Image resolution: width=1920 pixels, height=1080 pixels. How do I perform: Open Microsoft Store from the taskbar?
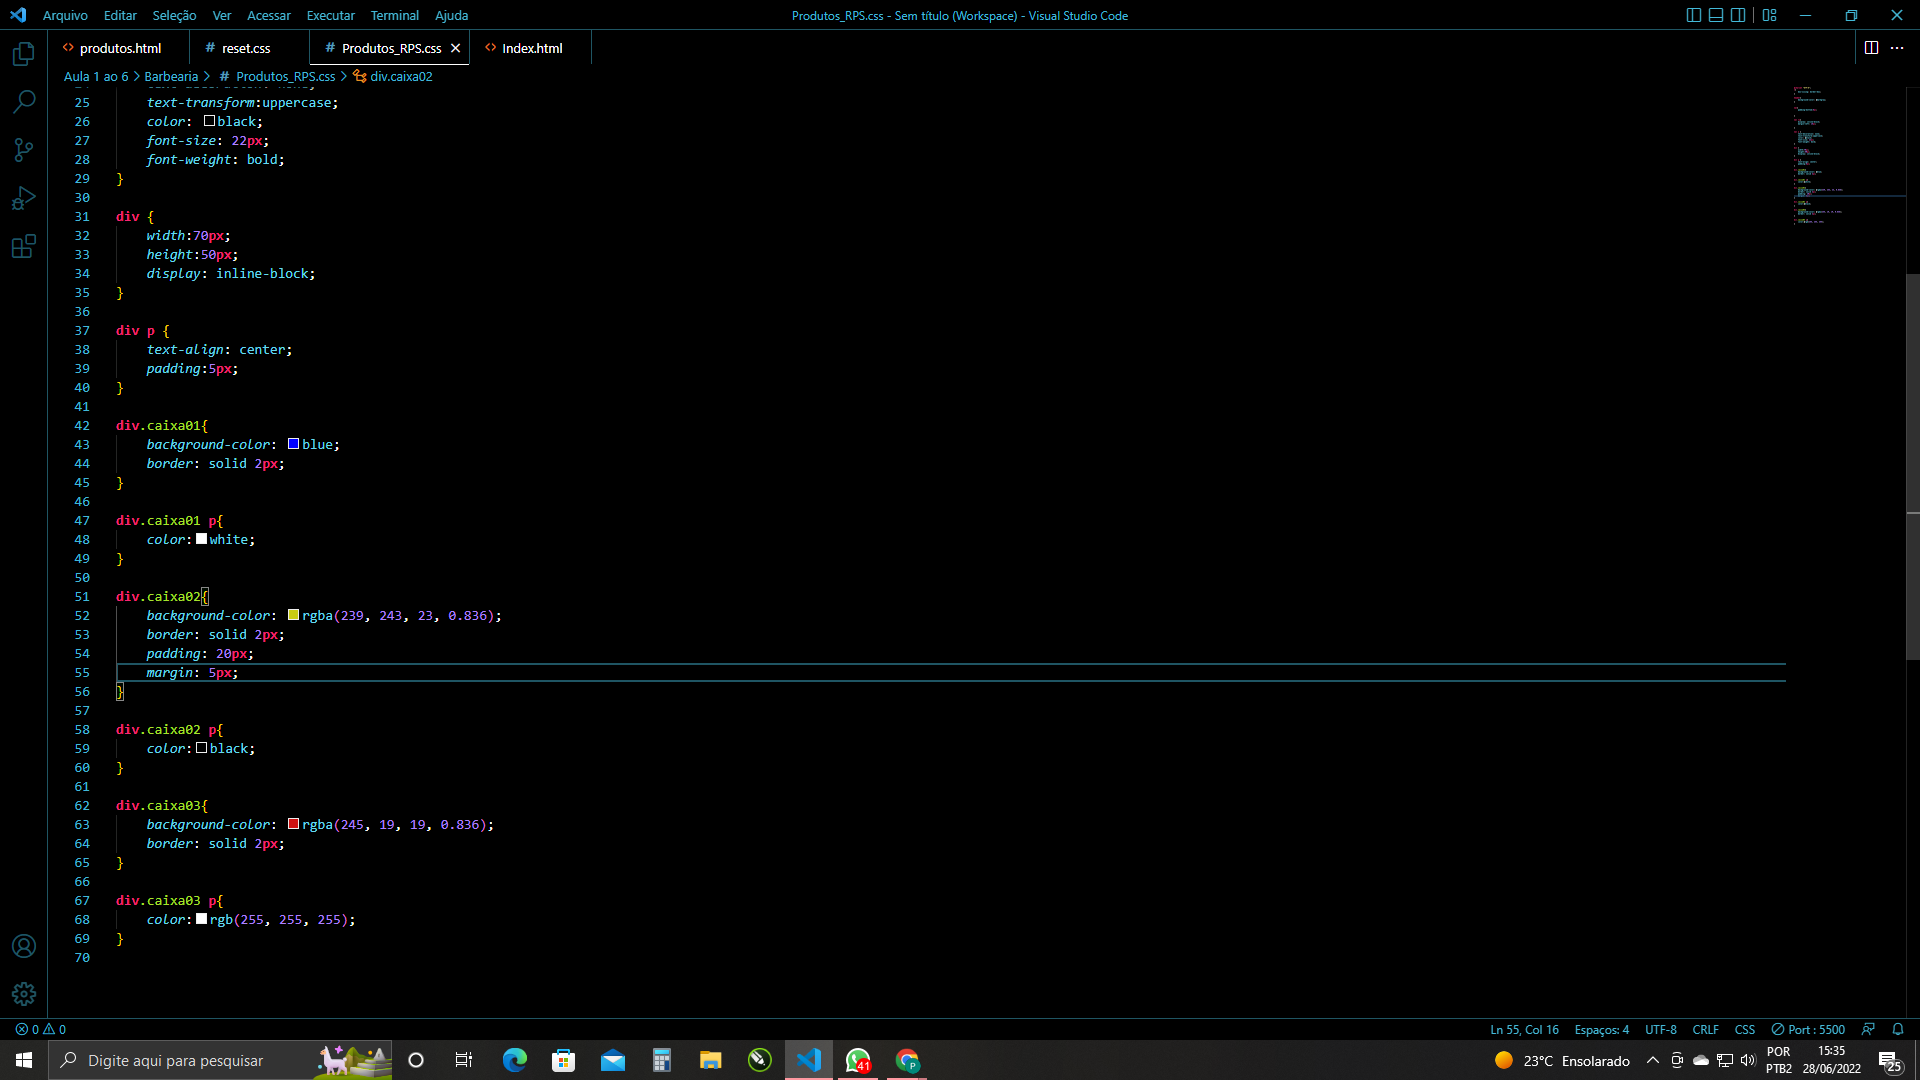(x=563, y=1060)
